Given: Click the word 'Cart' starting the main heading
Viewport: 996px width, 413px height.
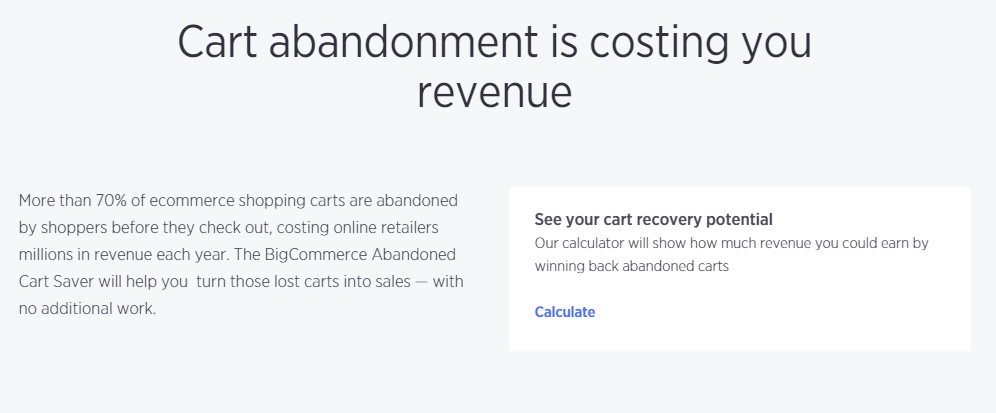Looking at the screenshot, I should (217, 42).
